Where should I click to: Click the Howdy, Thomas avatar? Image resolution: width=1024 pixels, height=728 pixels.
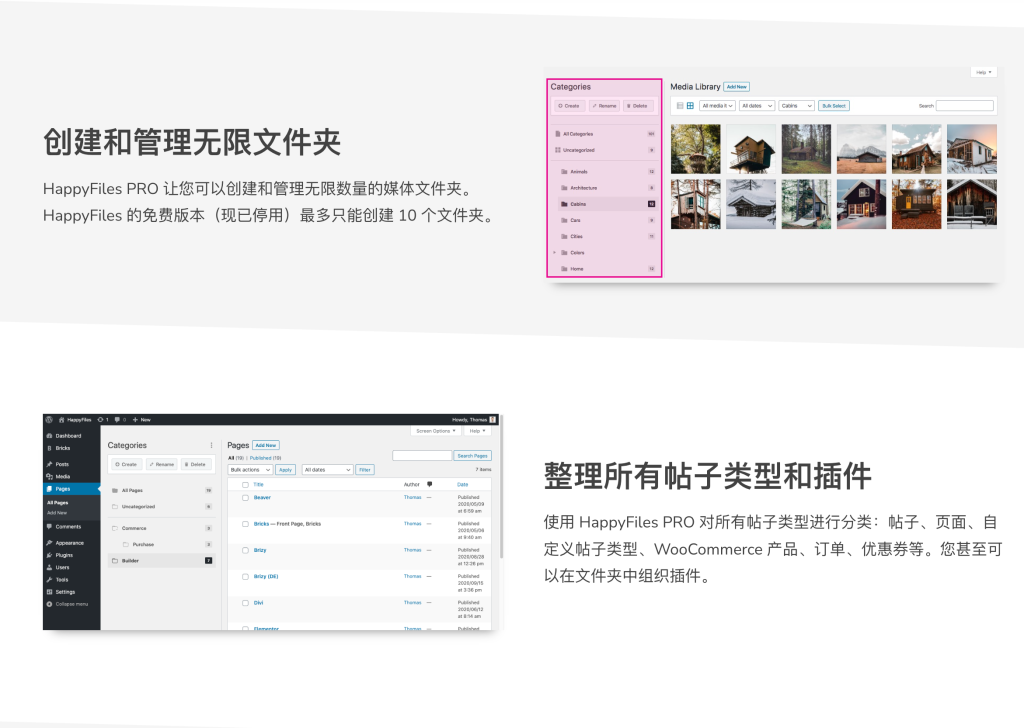pyautogui.click(x=492, y=420)
